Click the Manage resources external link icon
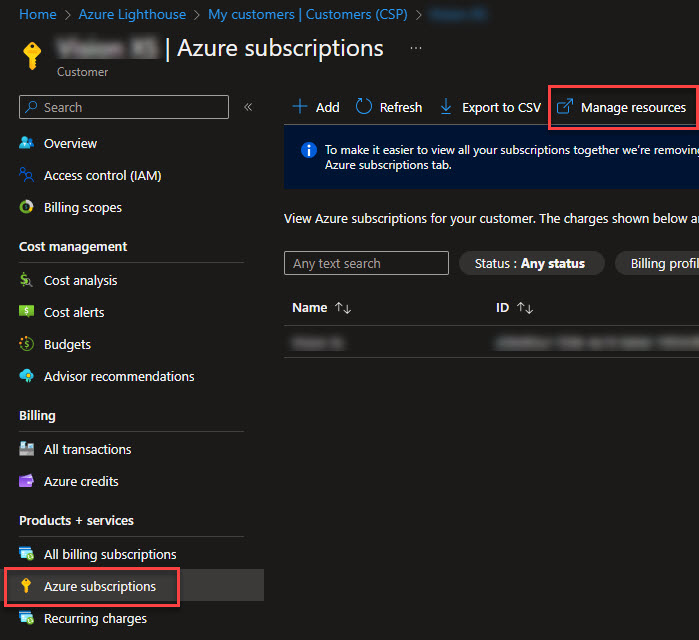This screenshot has height=640, width=699. 564,107
